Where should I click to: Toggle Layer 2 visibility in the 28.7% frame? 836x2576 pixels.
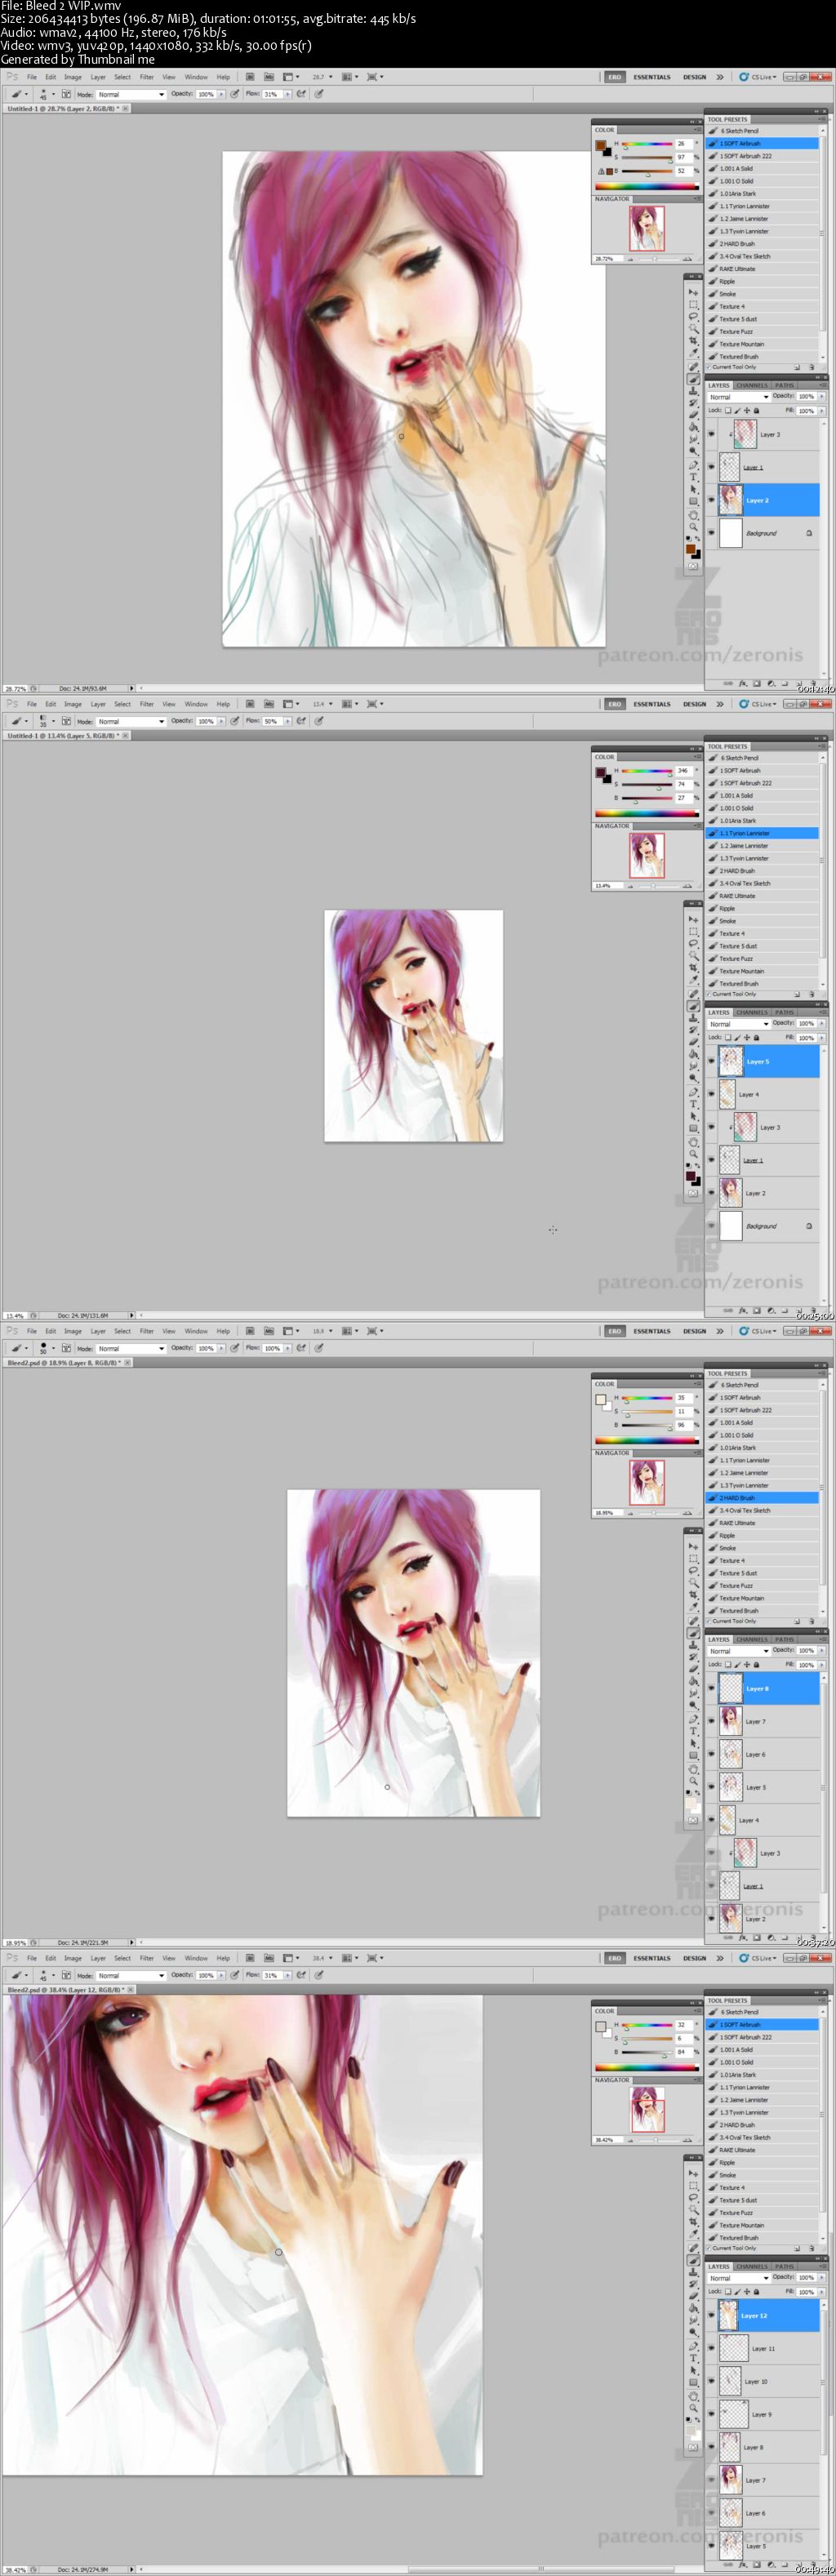click(x=711, y=500)
